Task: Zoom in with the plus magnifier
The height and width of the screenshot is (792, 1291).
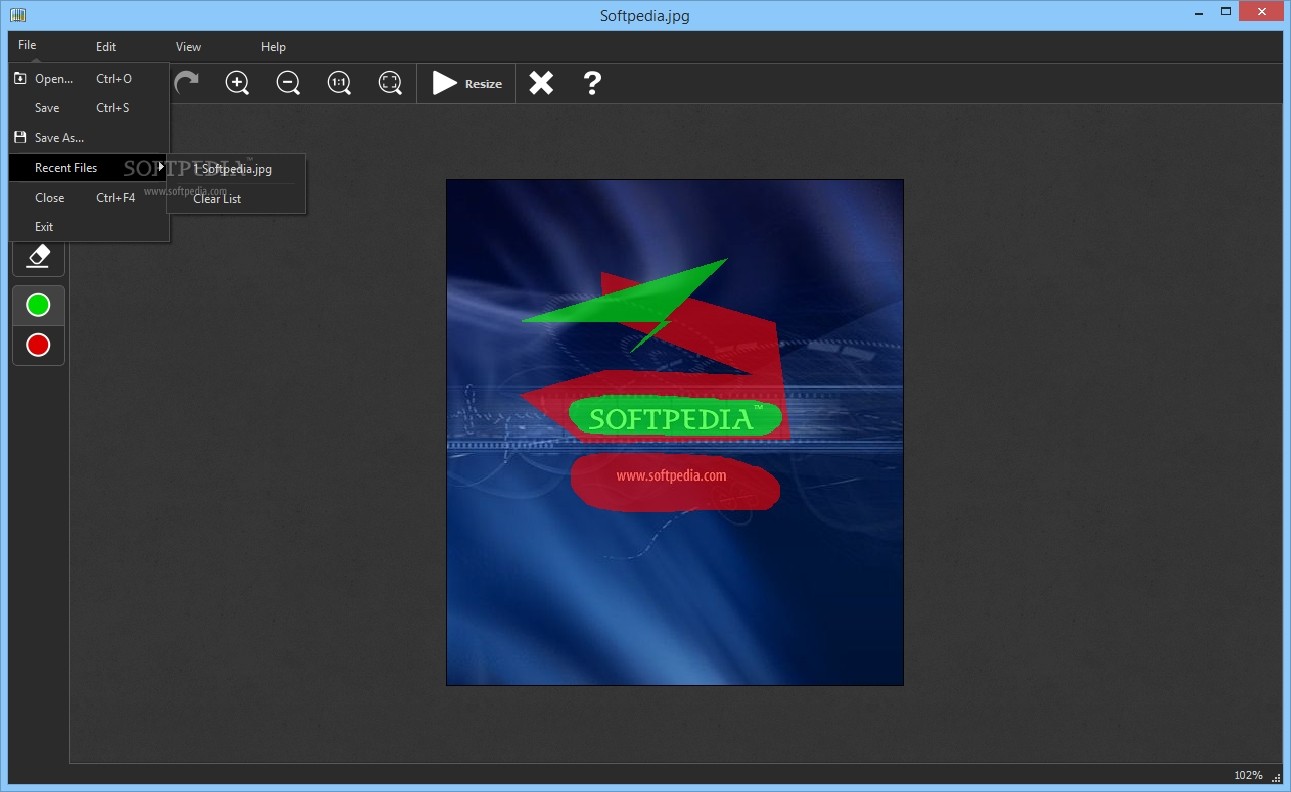Action: pos(238,83)
